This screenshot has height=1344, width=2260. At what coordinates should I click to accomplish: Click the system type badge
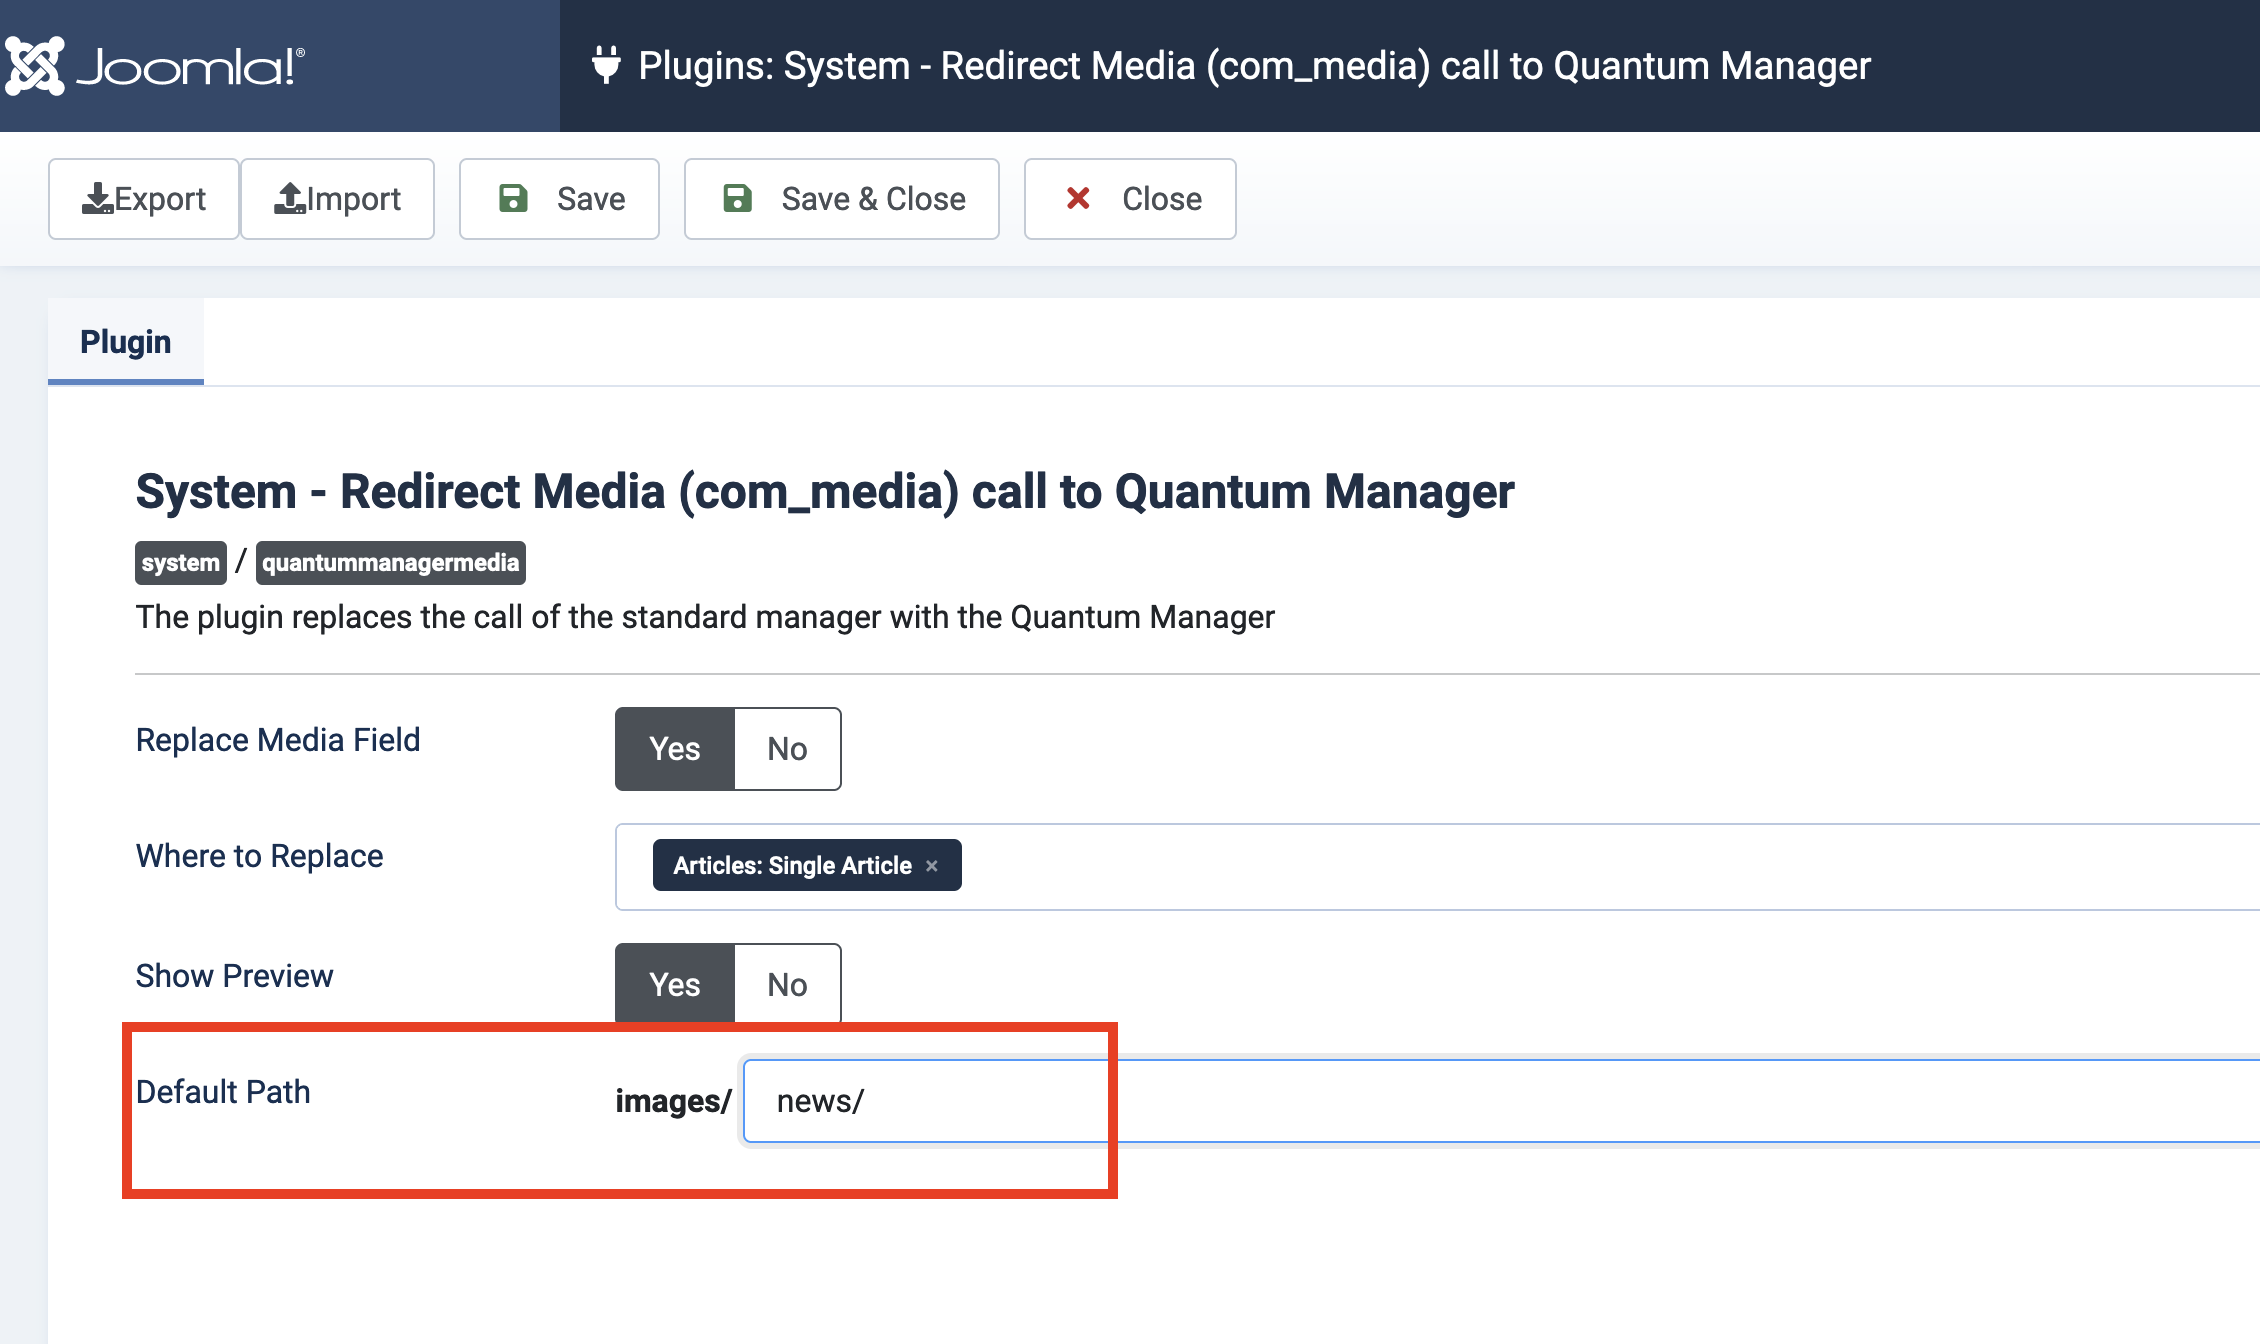point(181,563)
